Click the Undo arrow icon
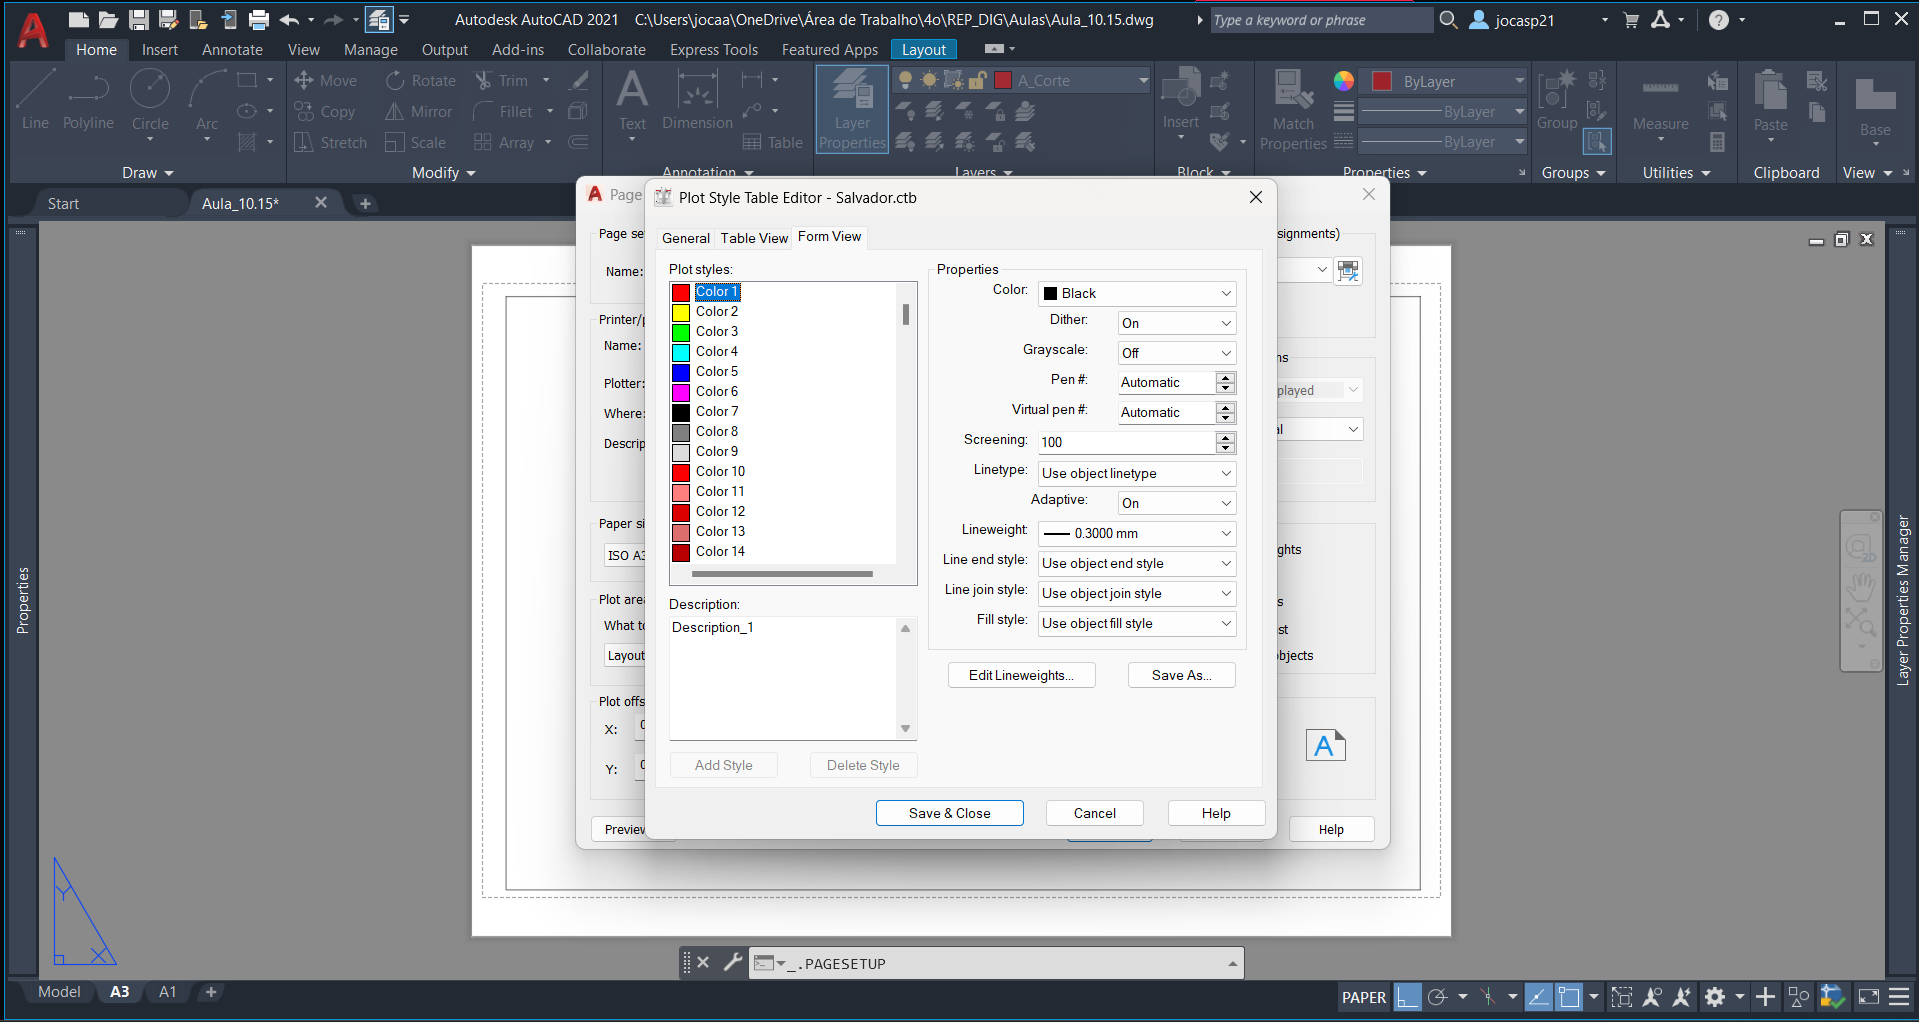The width and height of the screenshot is (1919, 1022). (x=289, y=20)
